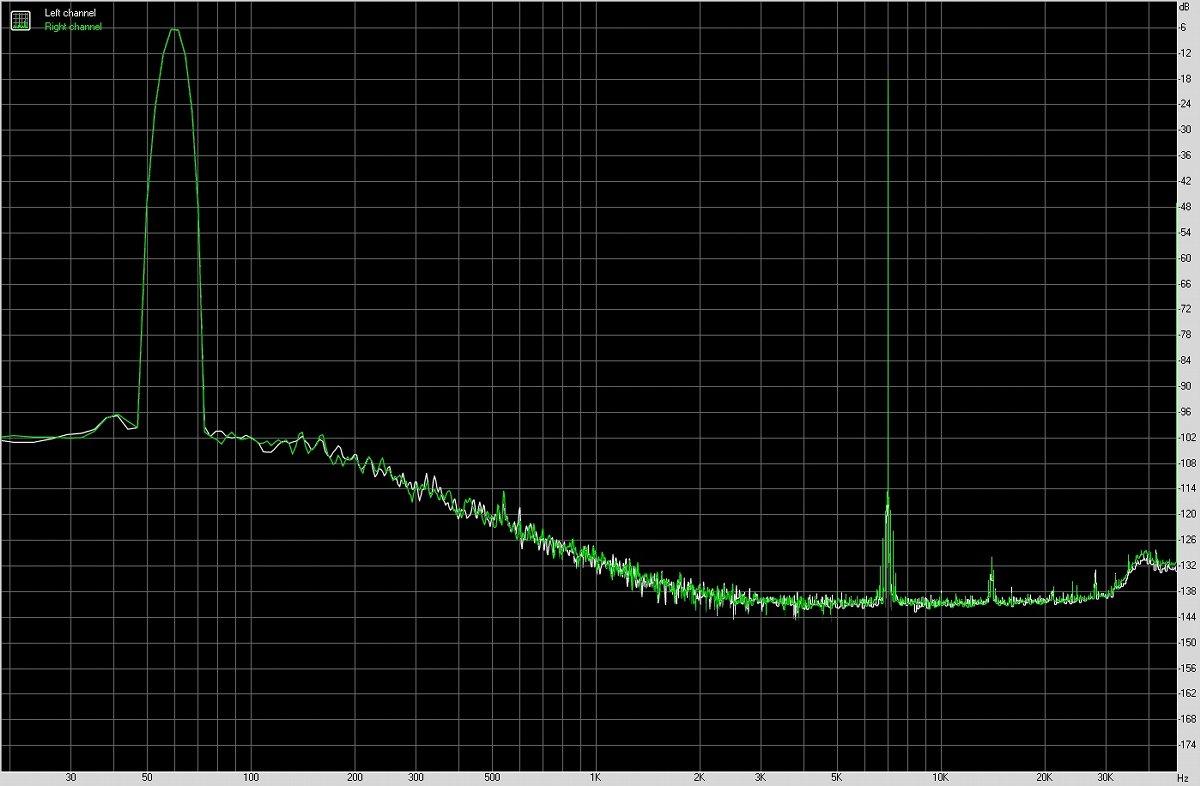Click the 30 Hz frequency axis label
The height and width of the screenshot is (786, 1200).
click(70, 777)
